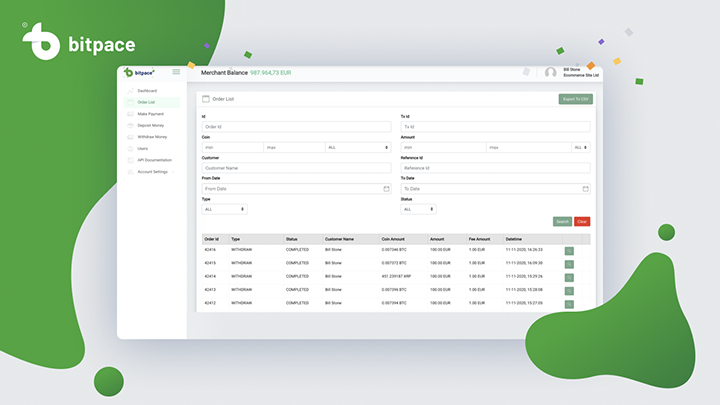View details of order 42415
Viewport: 720px width, 405px height.
(569, 264)
